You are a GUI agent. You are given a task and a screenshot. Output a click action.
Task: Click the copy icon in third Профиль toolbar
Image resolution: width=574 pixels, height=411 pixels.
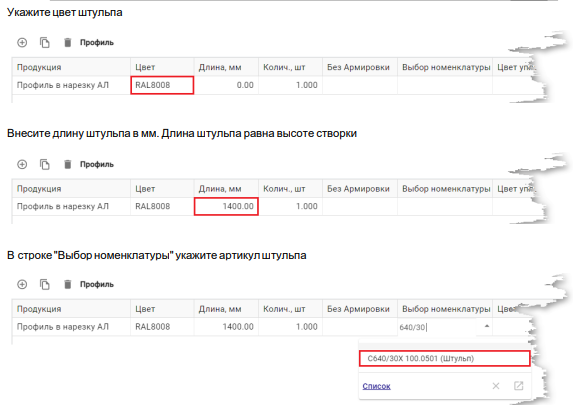click(x=45, y=284)
